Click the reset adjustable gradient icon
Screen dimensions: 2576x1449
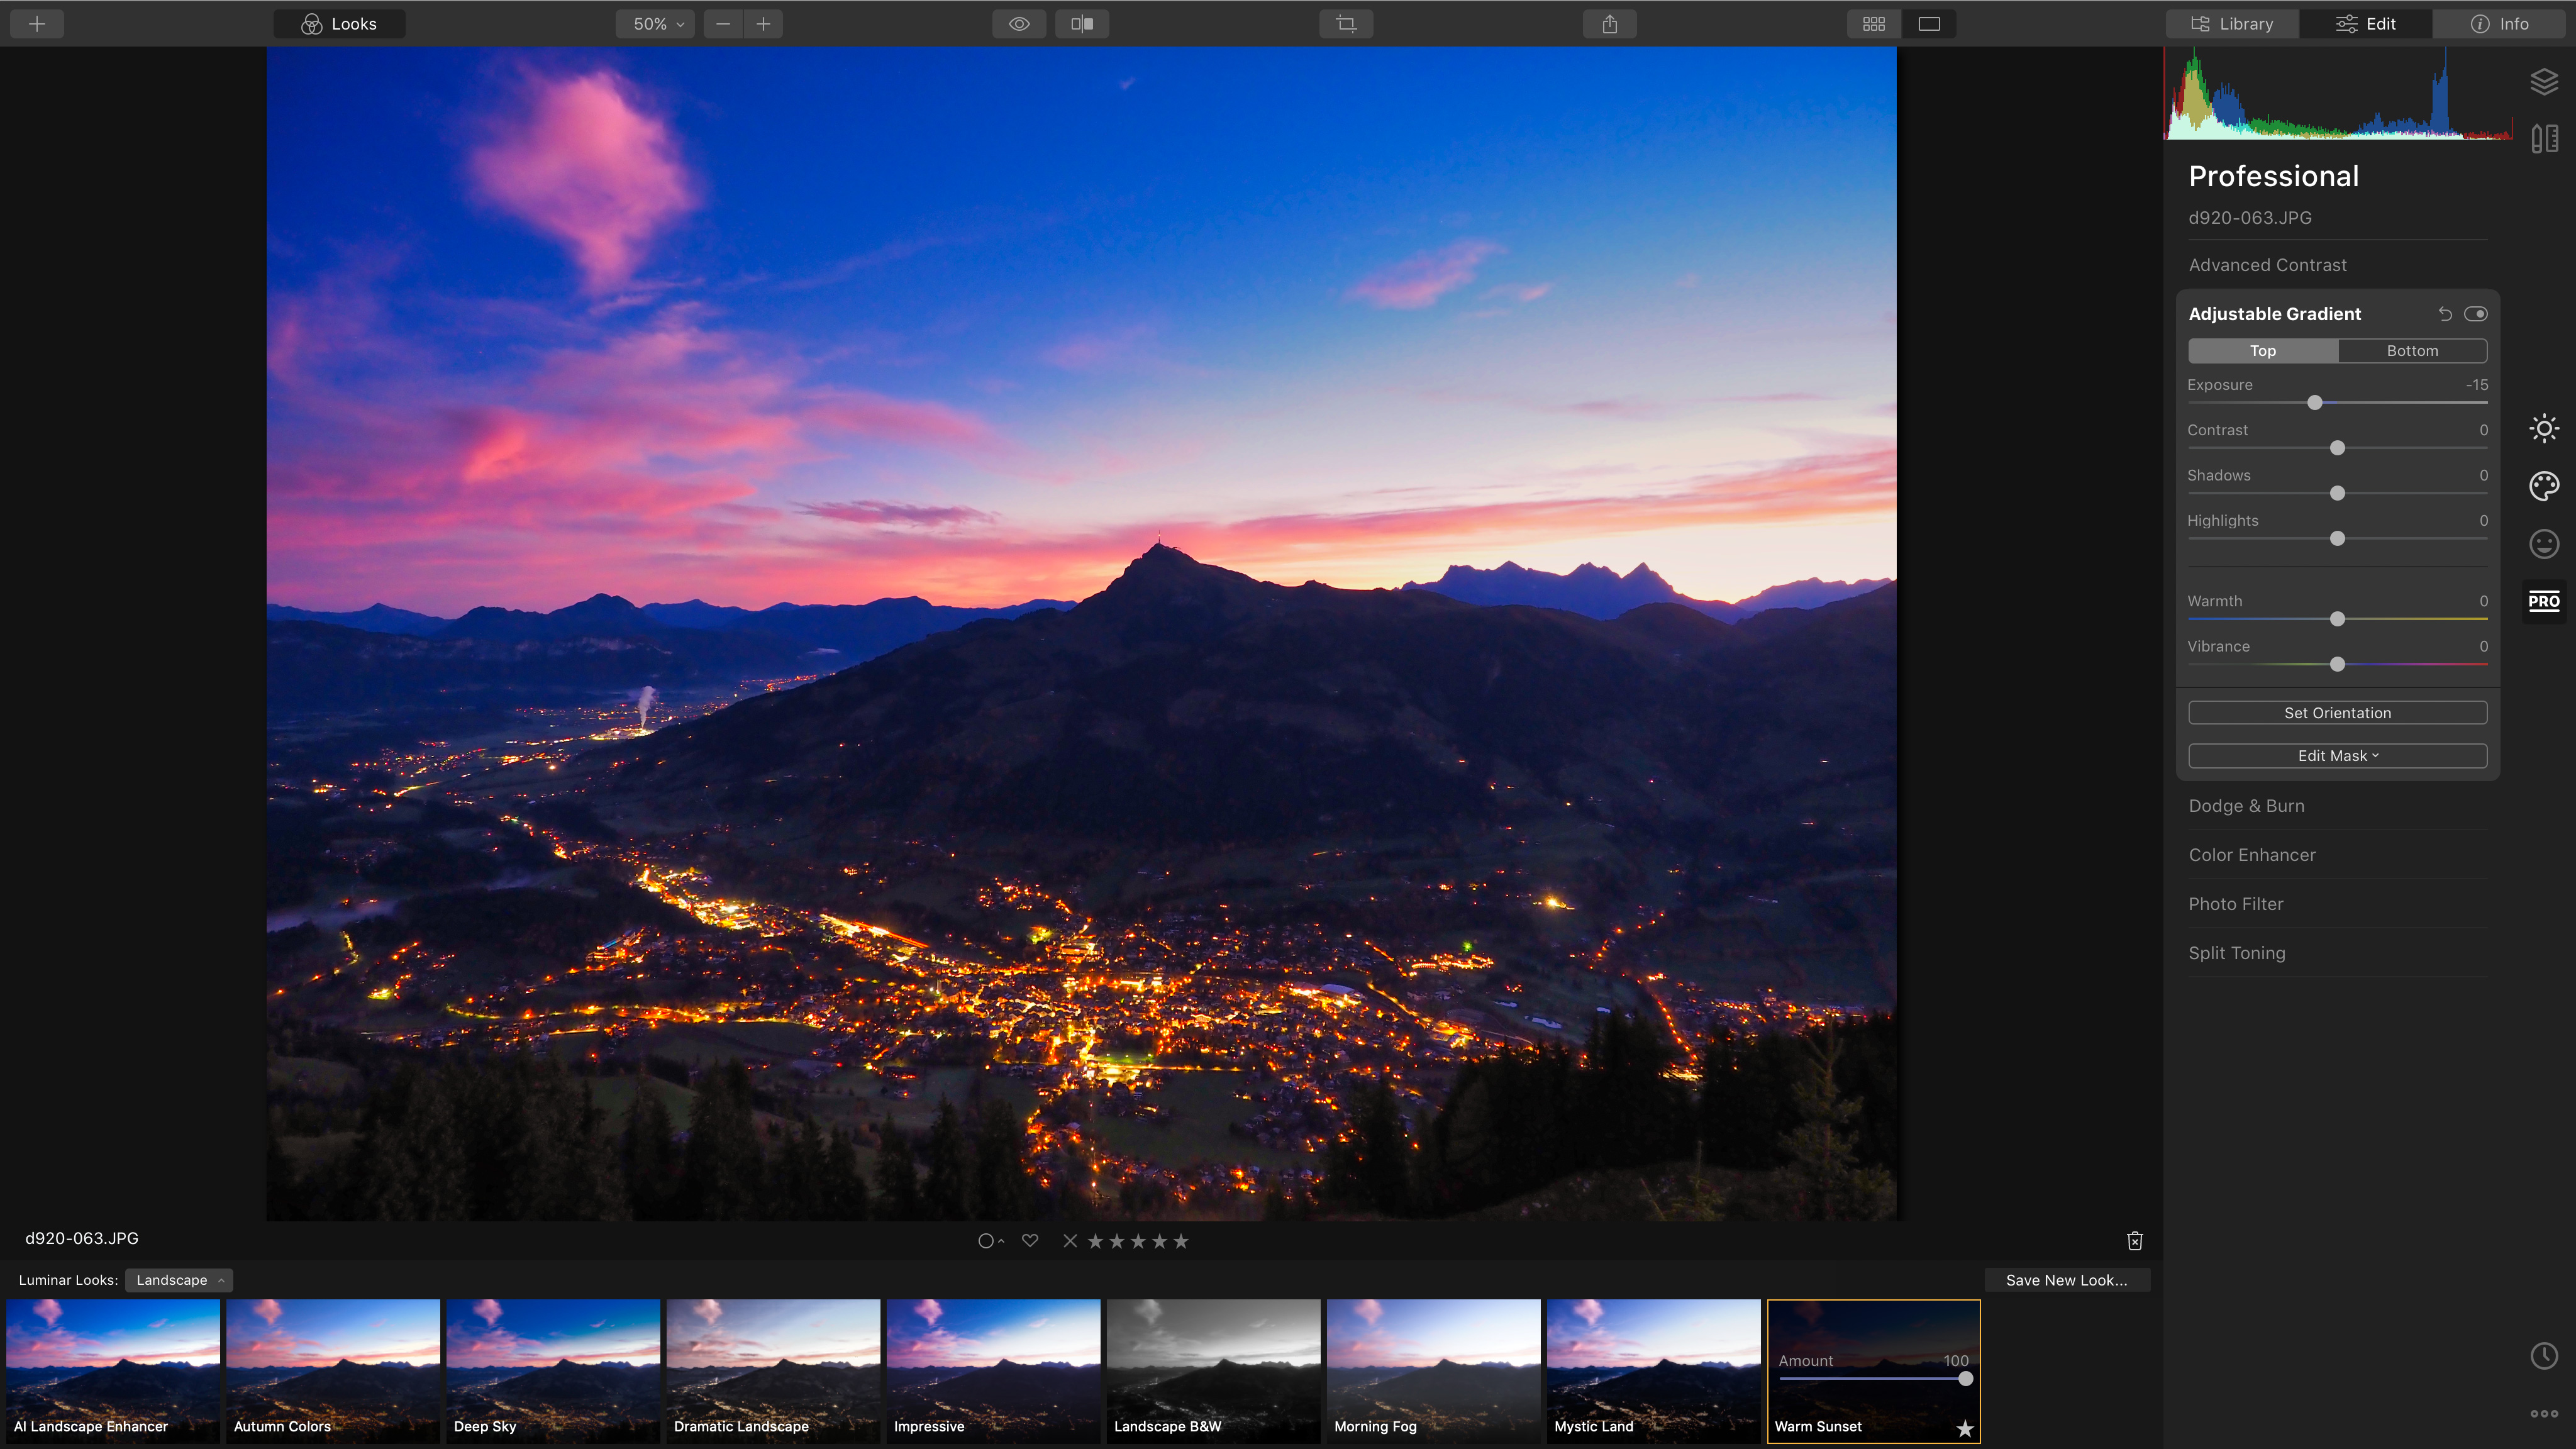[x=2443, y=313]
